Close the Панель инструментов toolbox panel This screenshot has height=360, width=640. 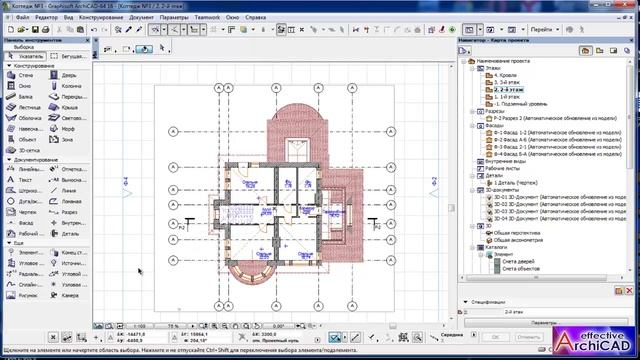tap(87, 40)
